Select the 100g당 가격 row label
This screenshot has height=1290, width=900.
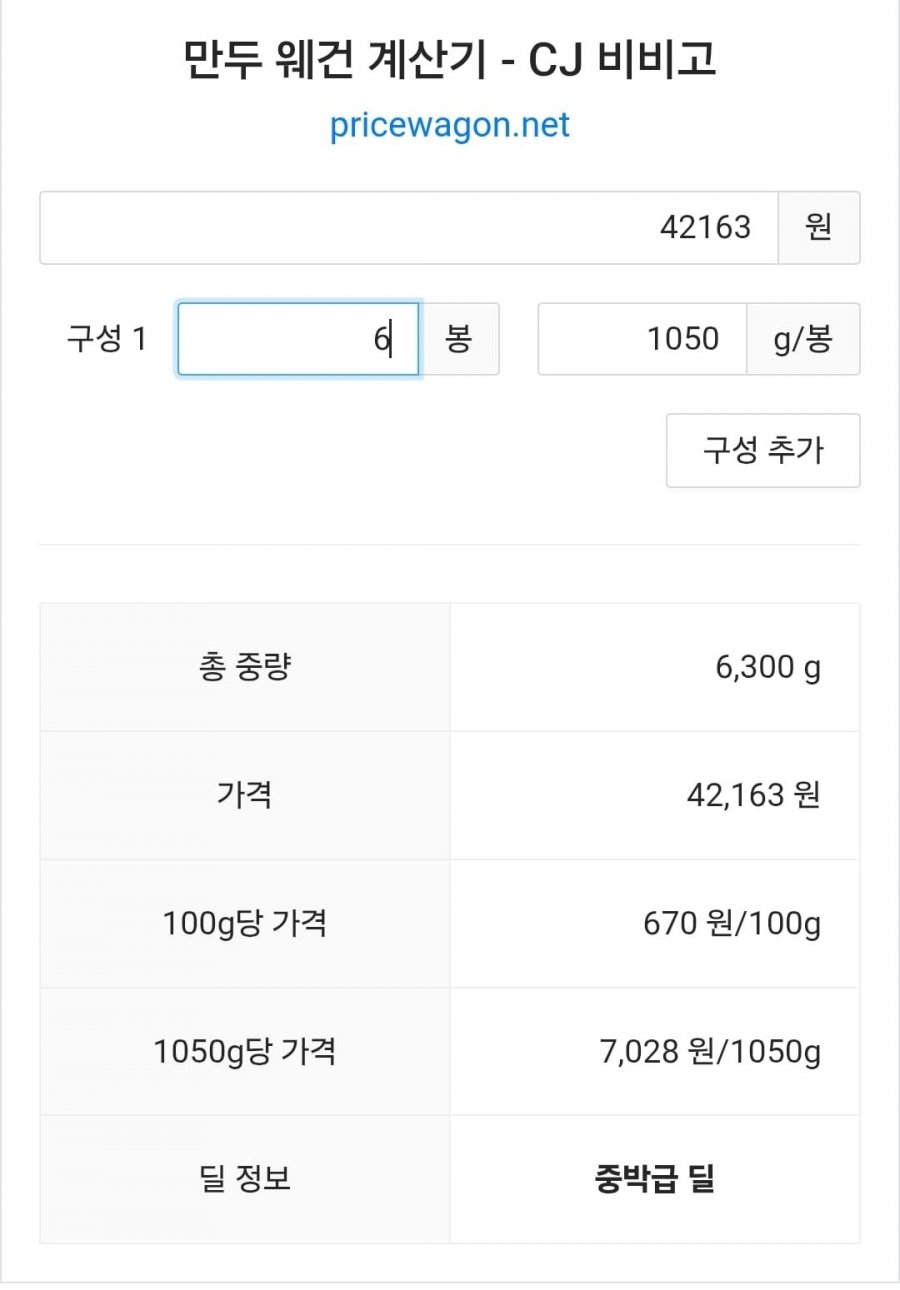click(245, 923)
